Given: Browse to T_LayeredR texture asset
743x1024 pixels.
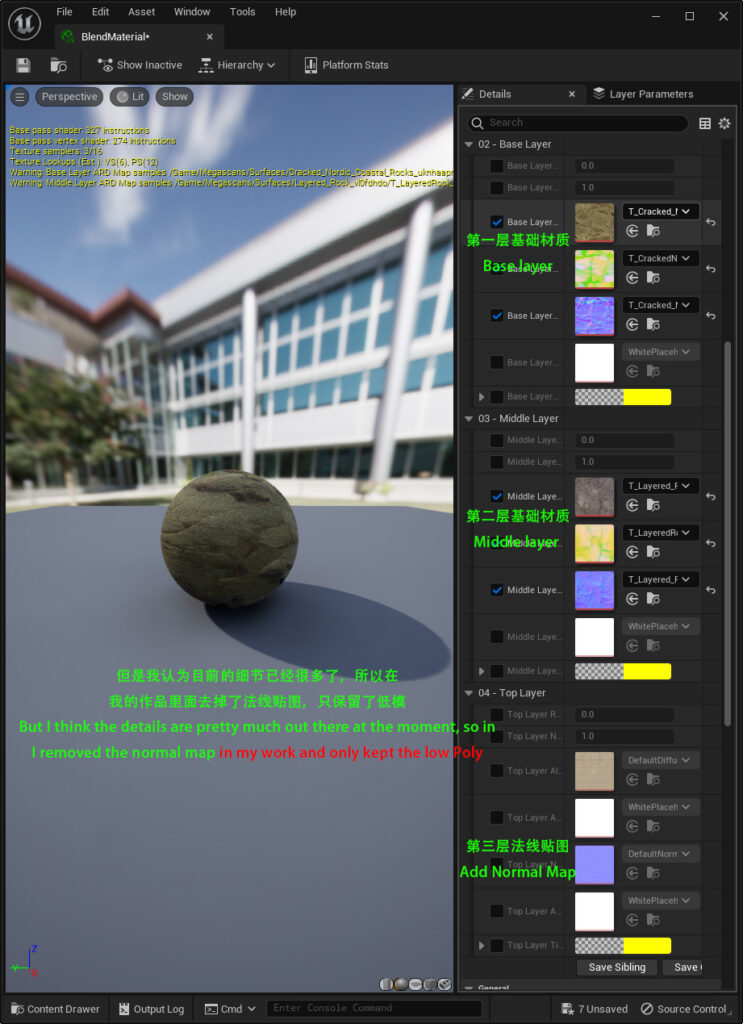Looking at the screenshot, I should coord(653,552).
